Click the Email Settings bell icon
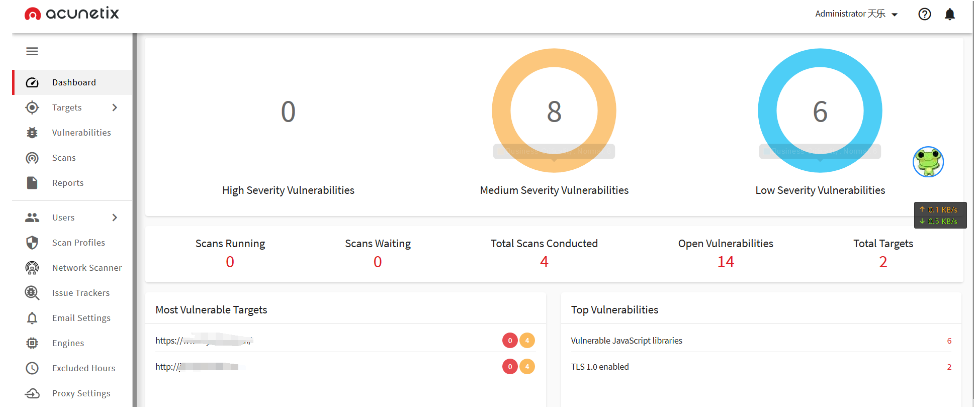This screenshot has width=978, height=407. click(32, 318)
